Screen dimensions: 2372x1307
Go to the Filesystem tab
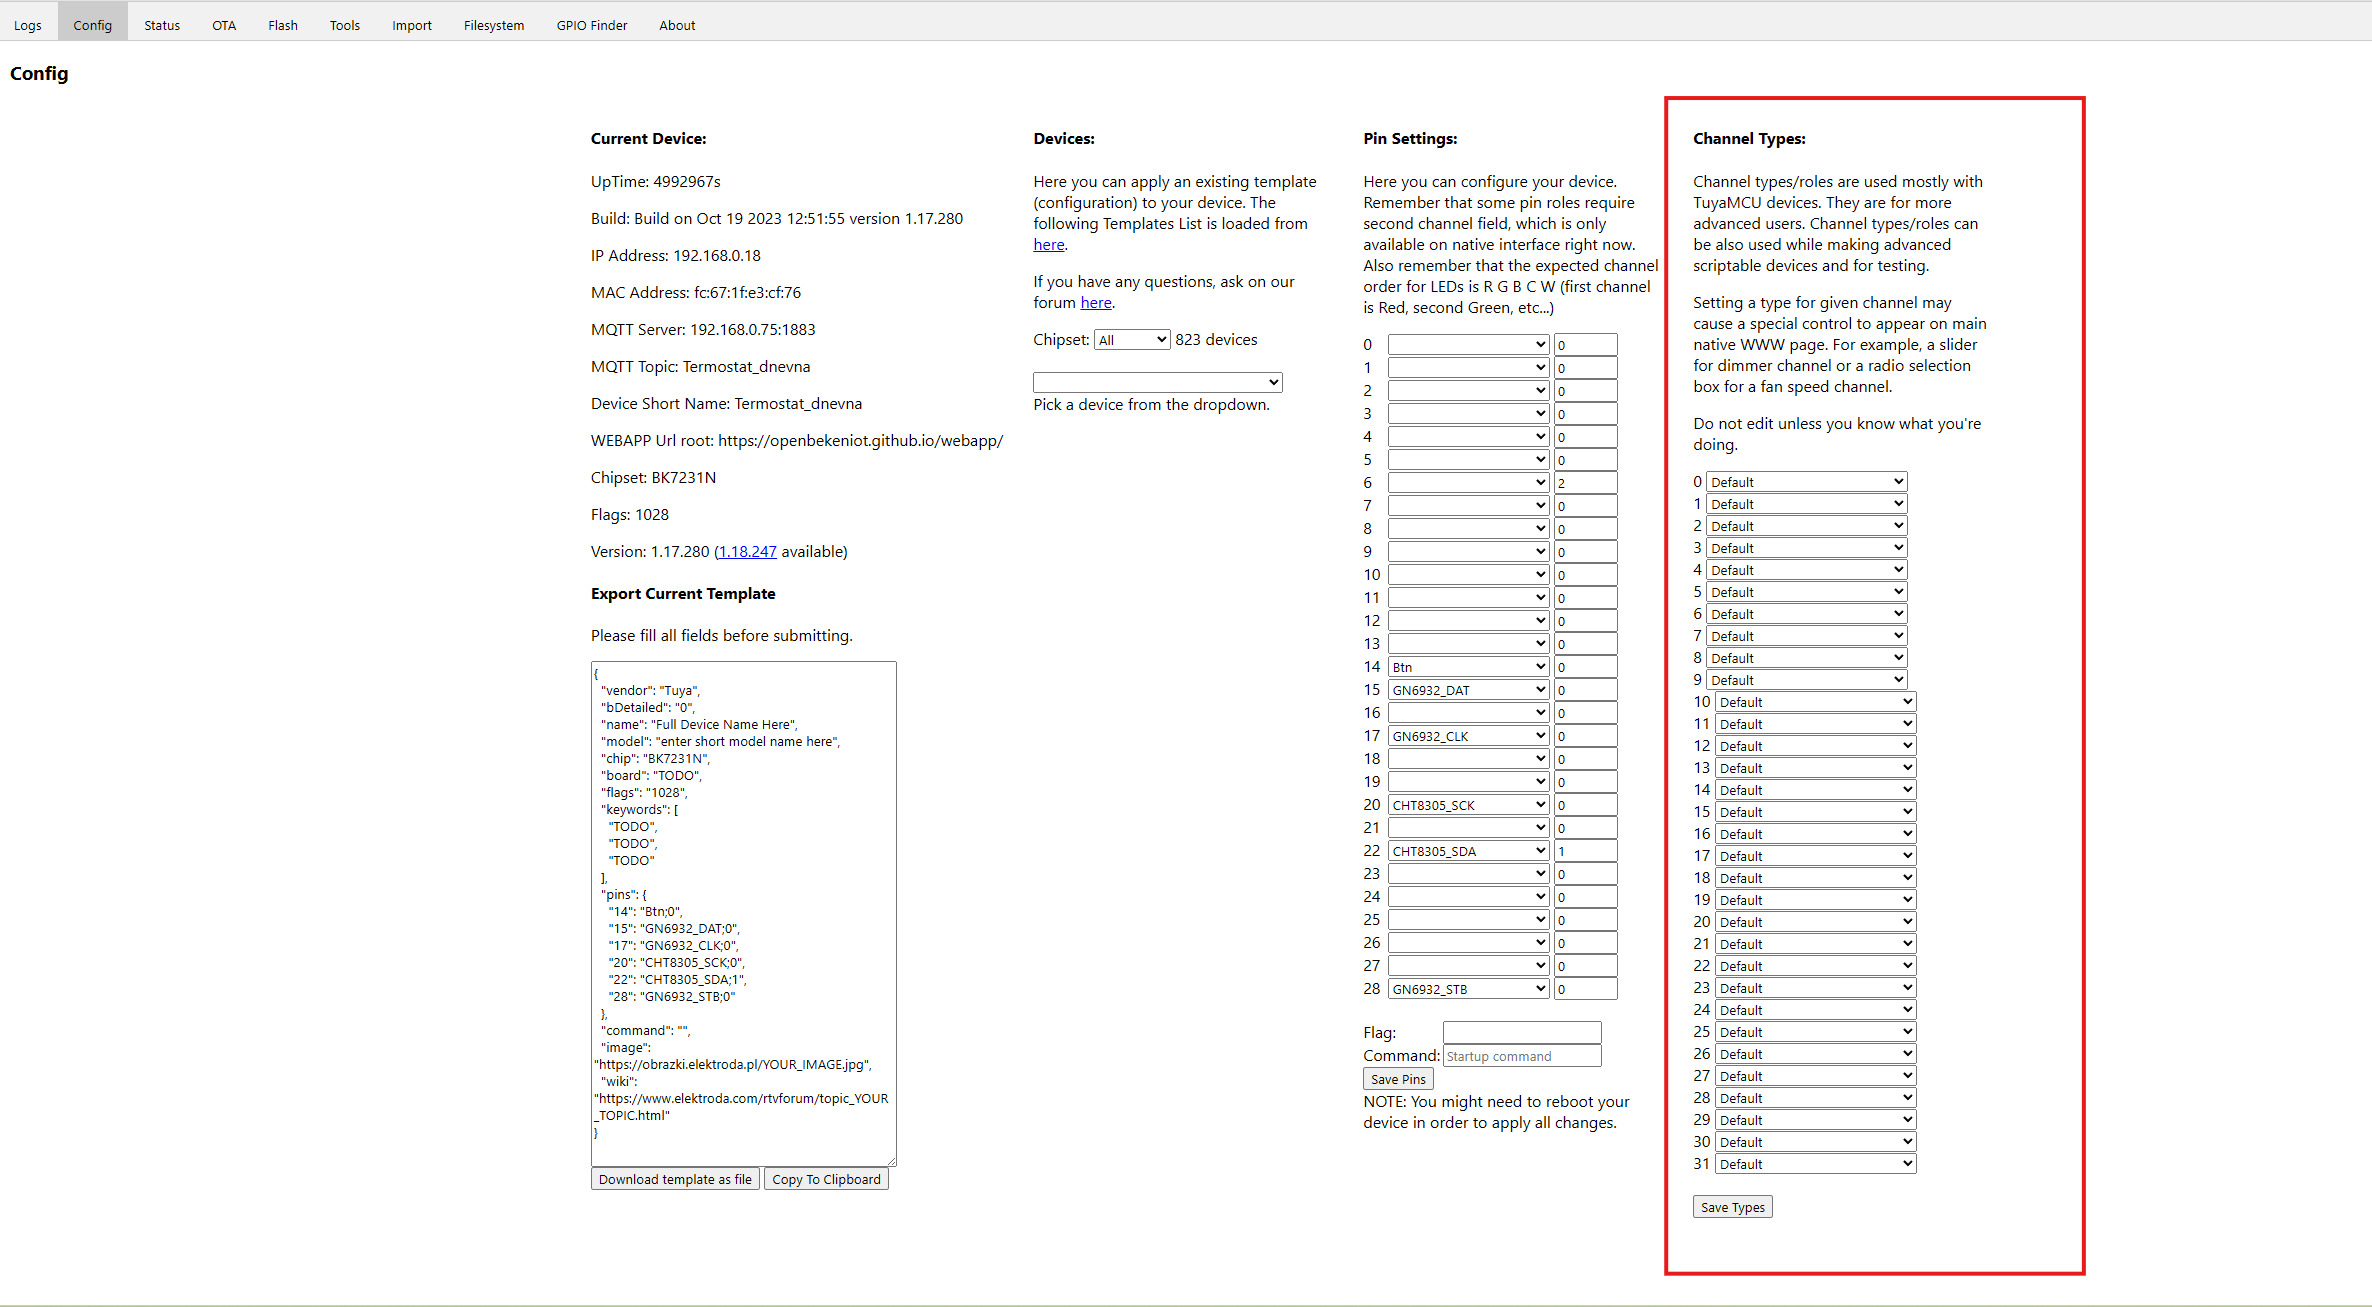pos(493,25)
